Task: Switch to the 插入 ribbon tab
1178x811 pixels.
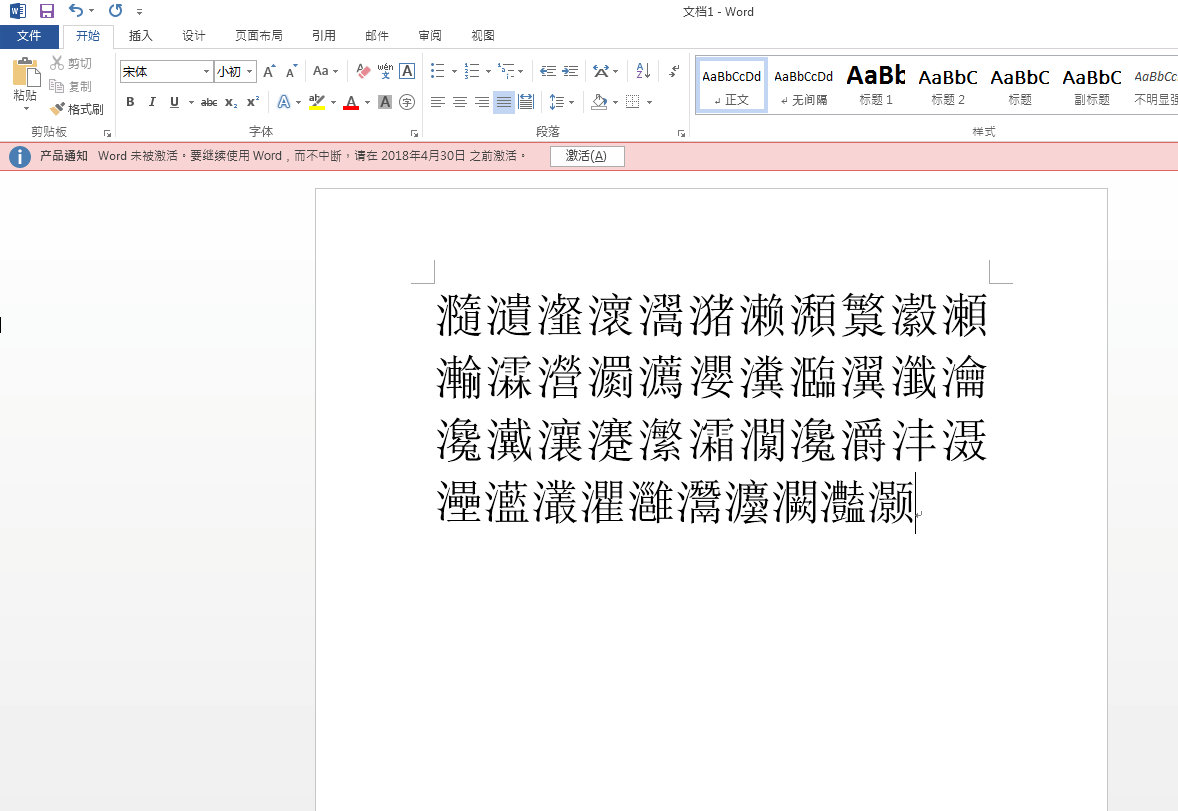Action: (140, 35)
